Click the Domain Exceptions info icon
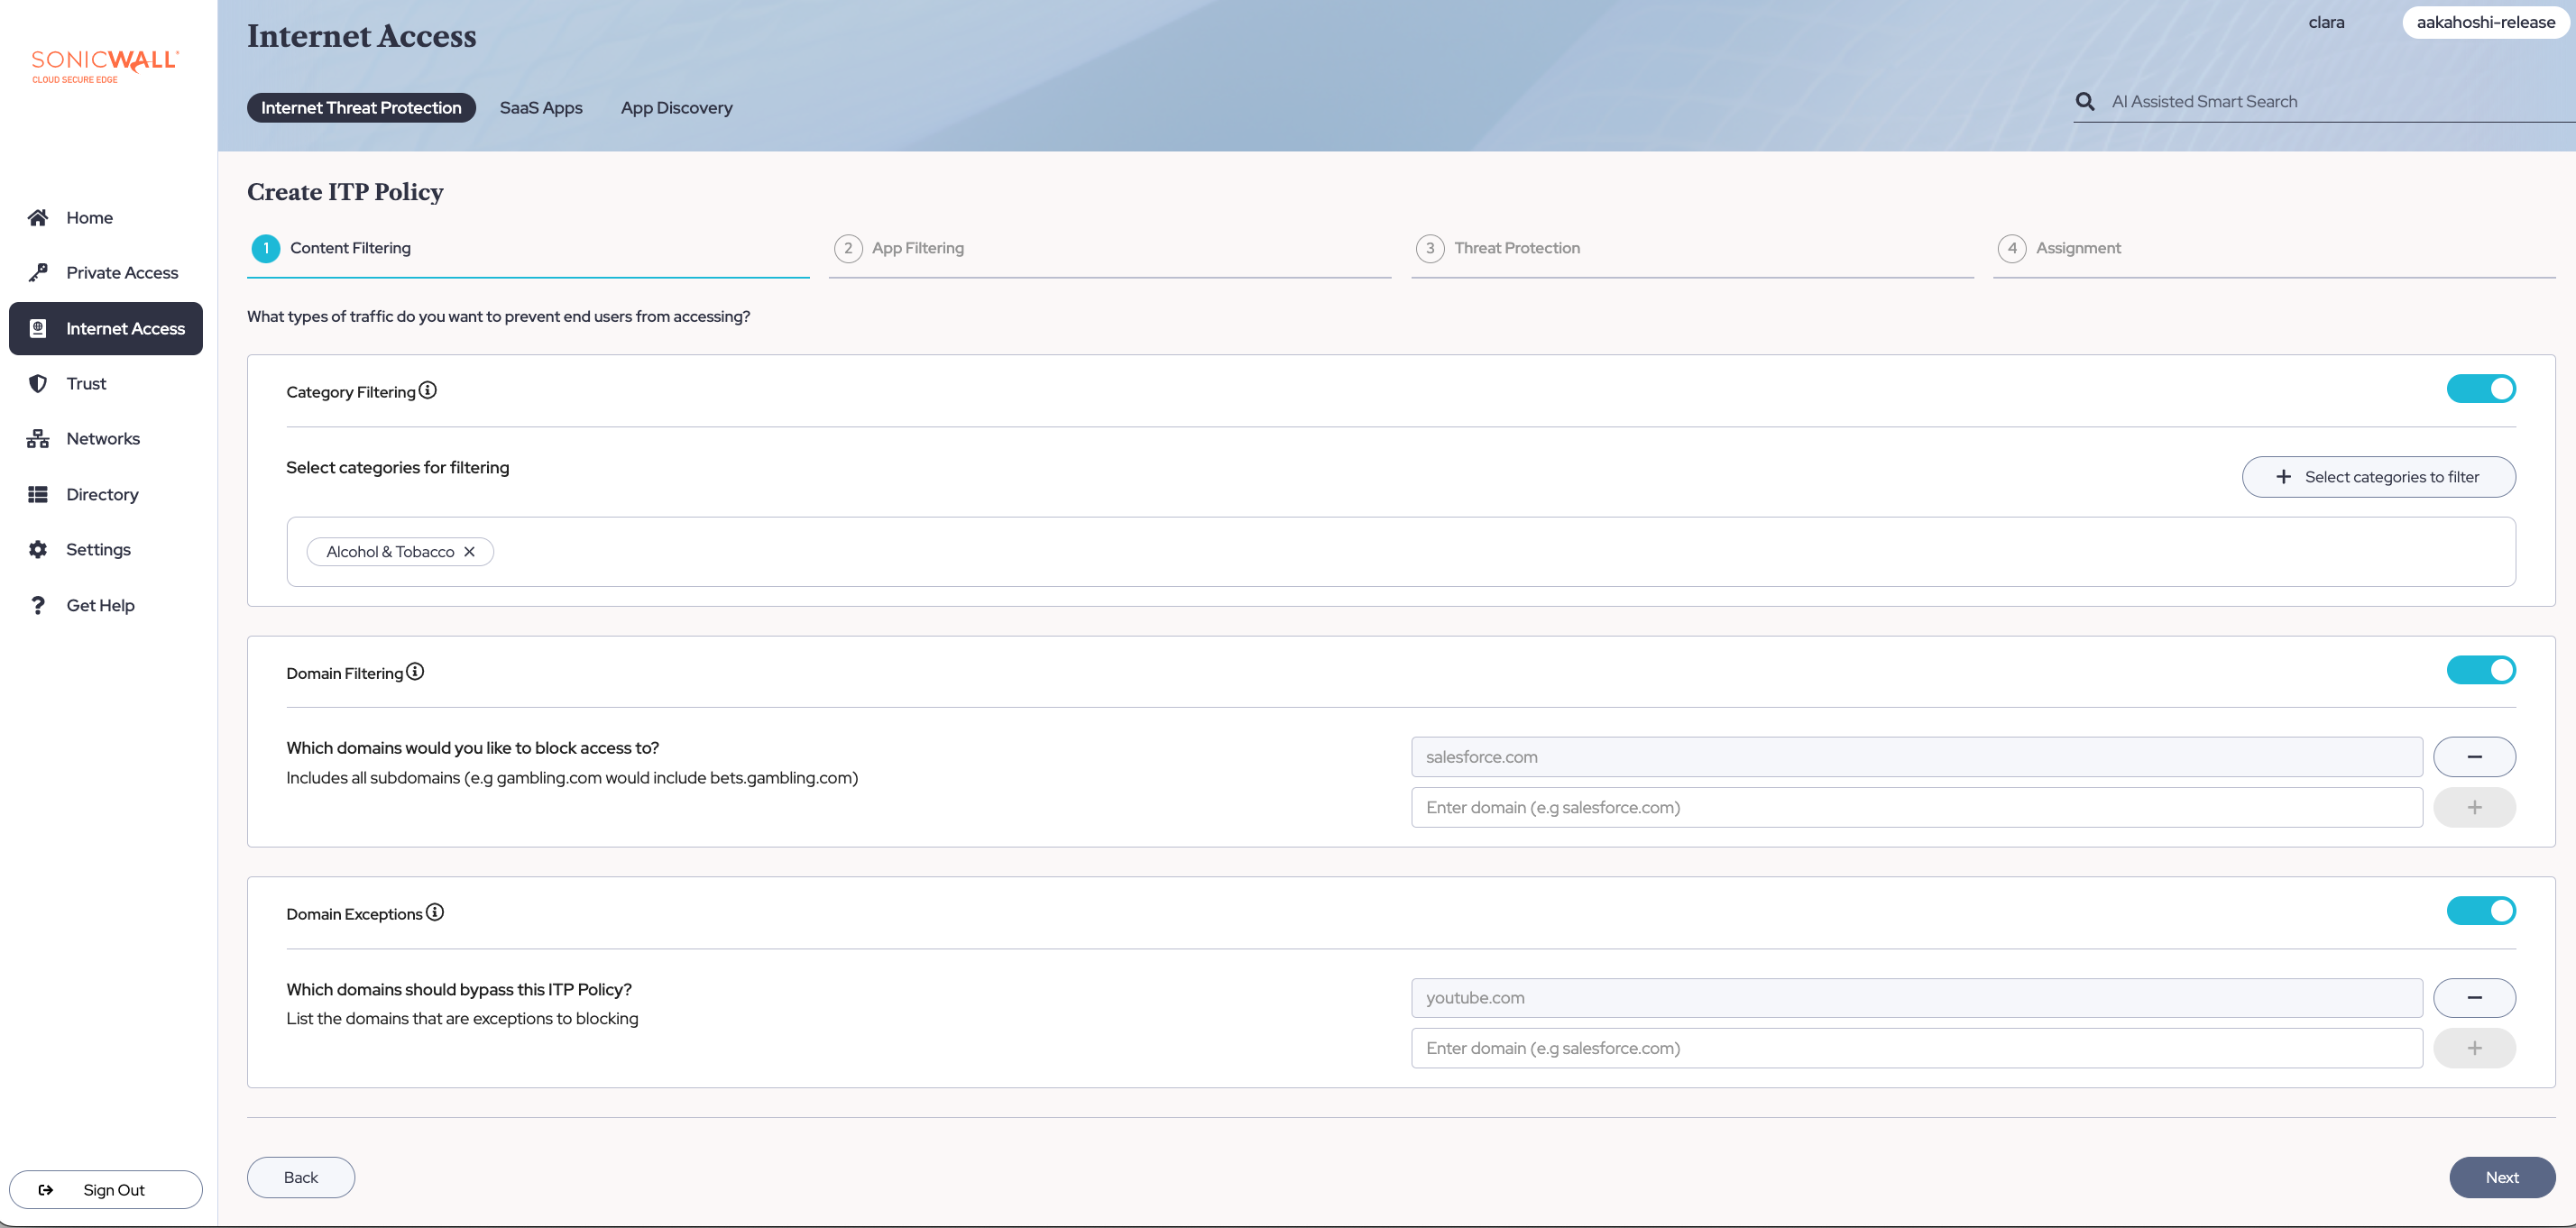 (435, 912)
